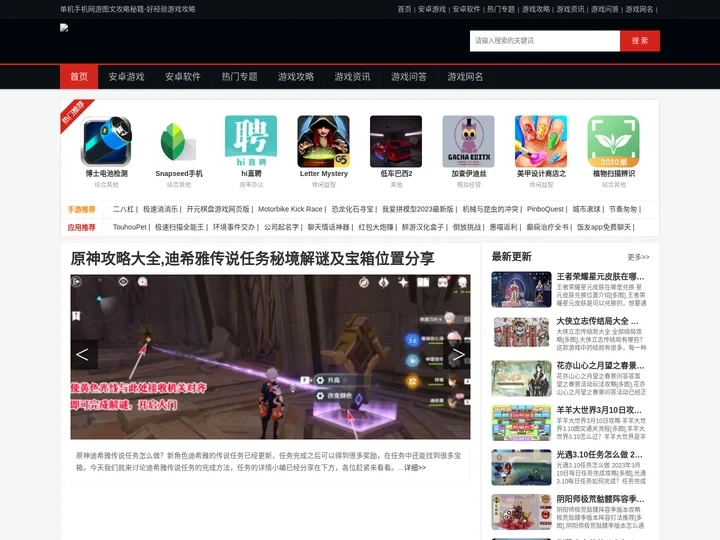
Task: Open the 博士电池检测 app icon
Action: click(106, 141)
